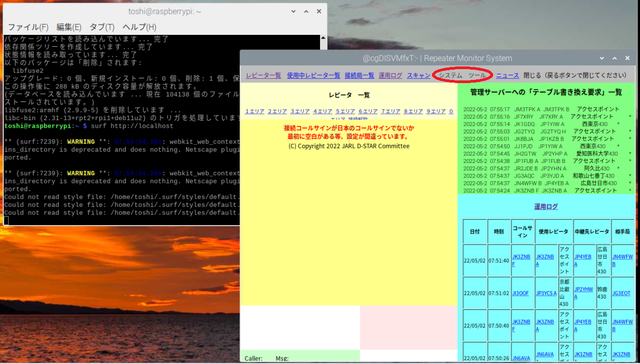Close the toshi@raspberrypi terminal window
The image size is (640, 364).
tap(319, 11)
